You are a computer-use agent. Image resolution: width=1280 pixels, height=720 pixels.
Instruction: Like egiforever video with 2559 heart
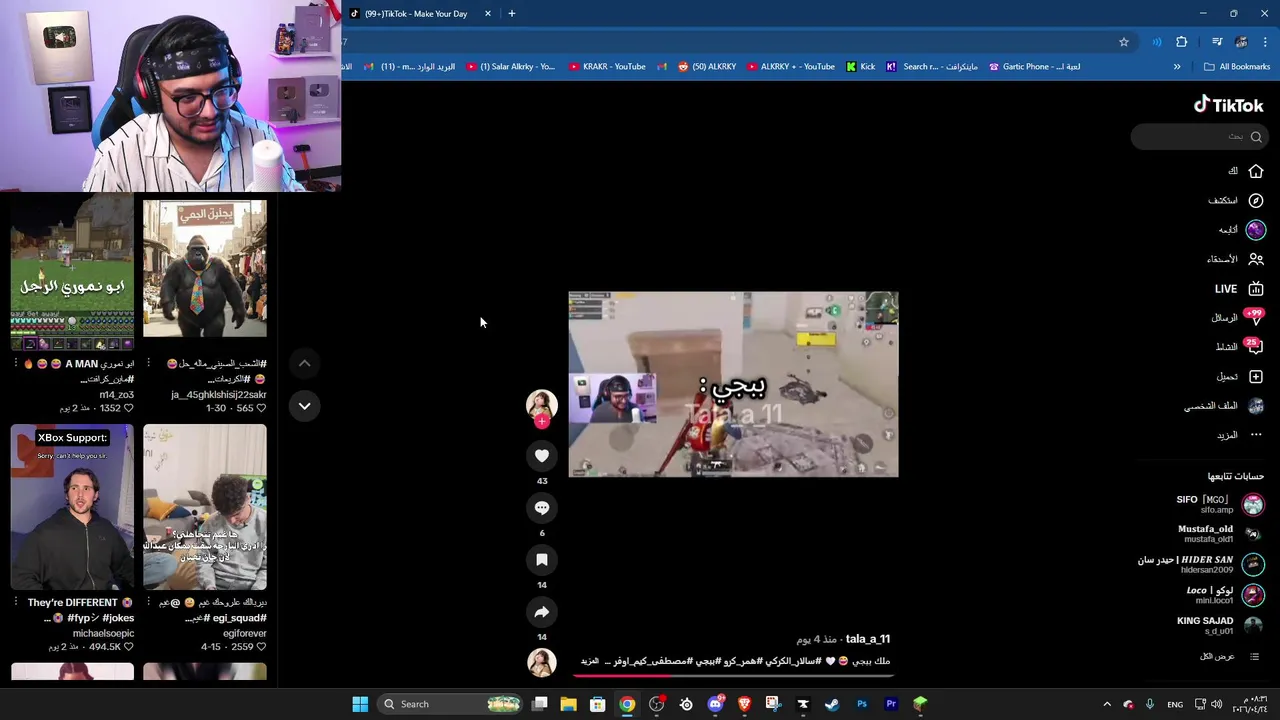click(261, 647)
